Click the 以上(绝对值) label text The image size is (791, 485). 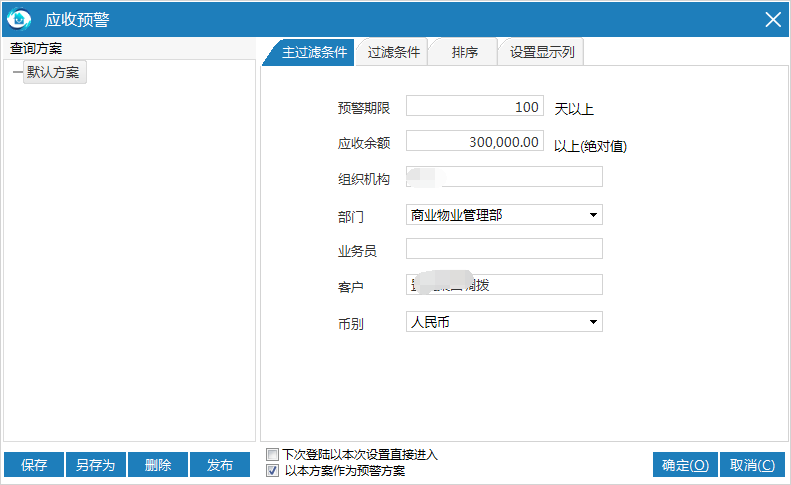tap(590, 146)
